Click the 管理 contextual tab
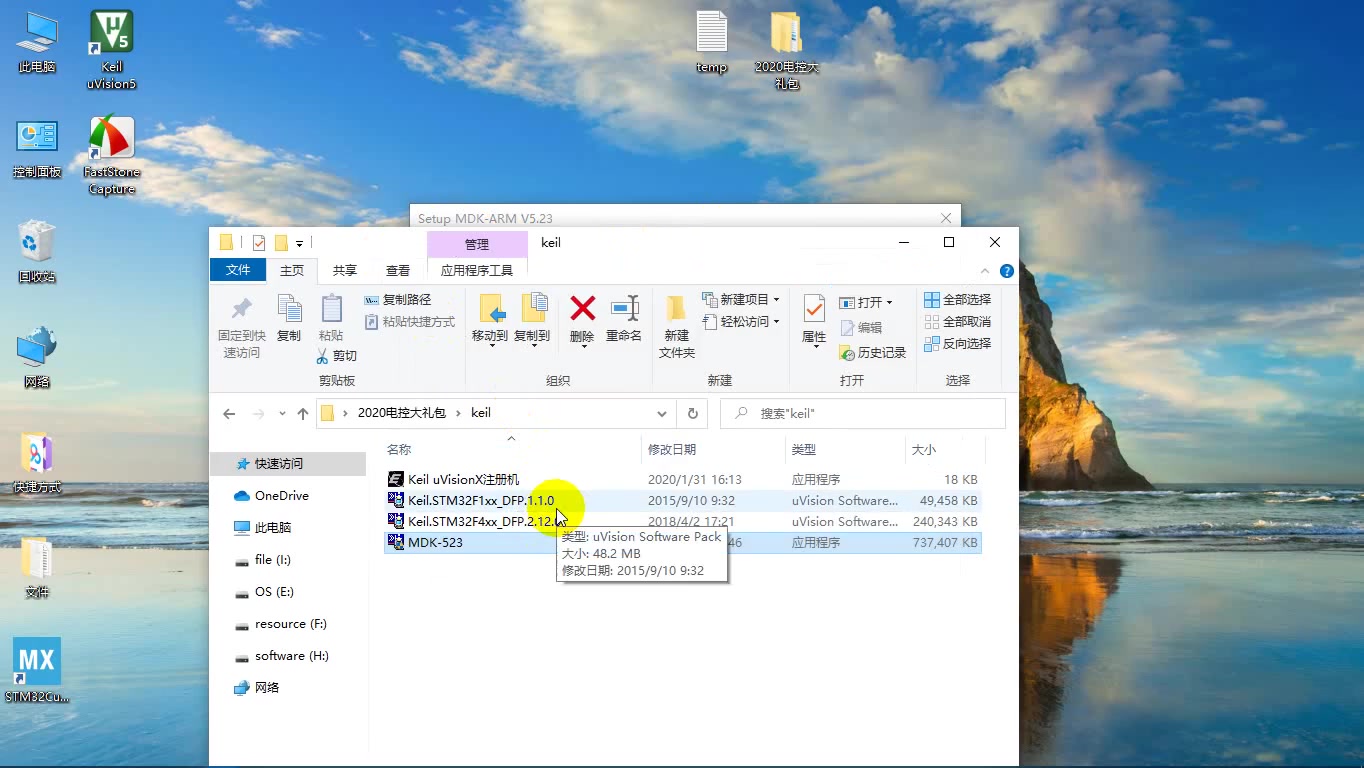 tap(477, 244)
